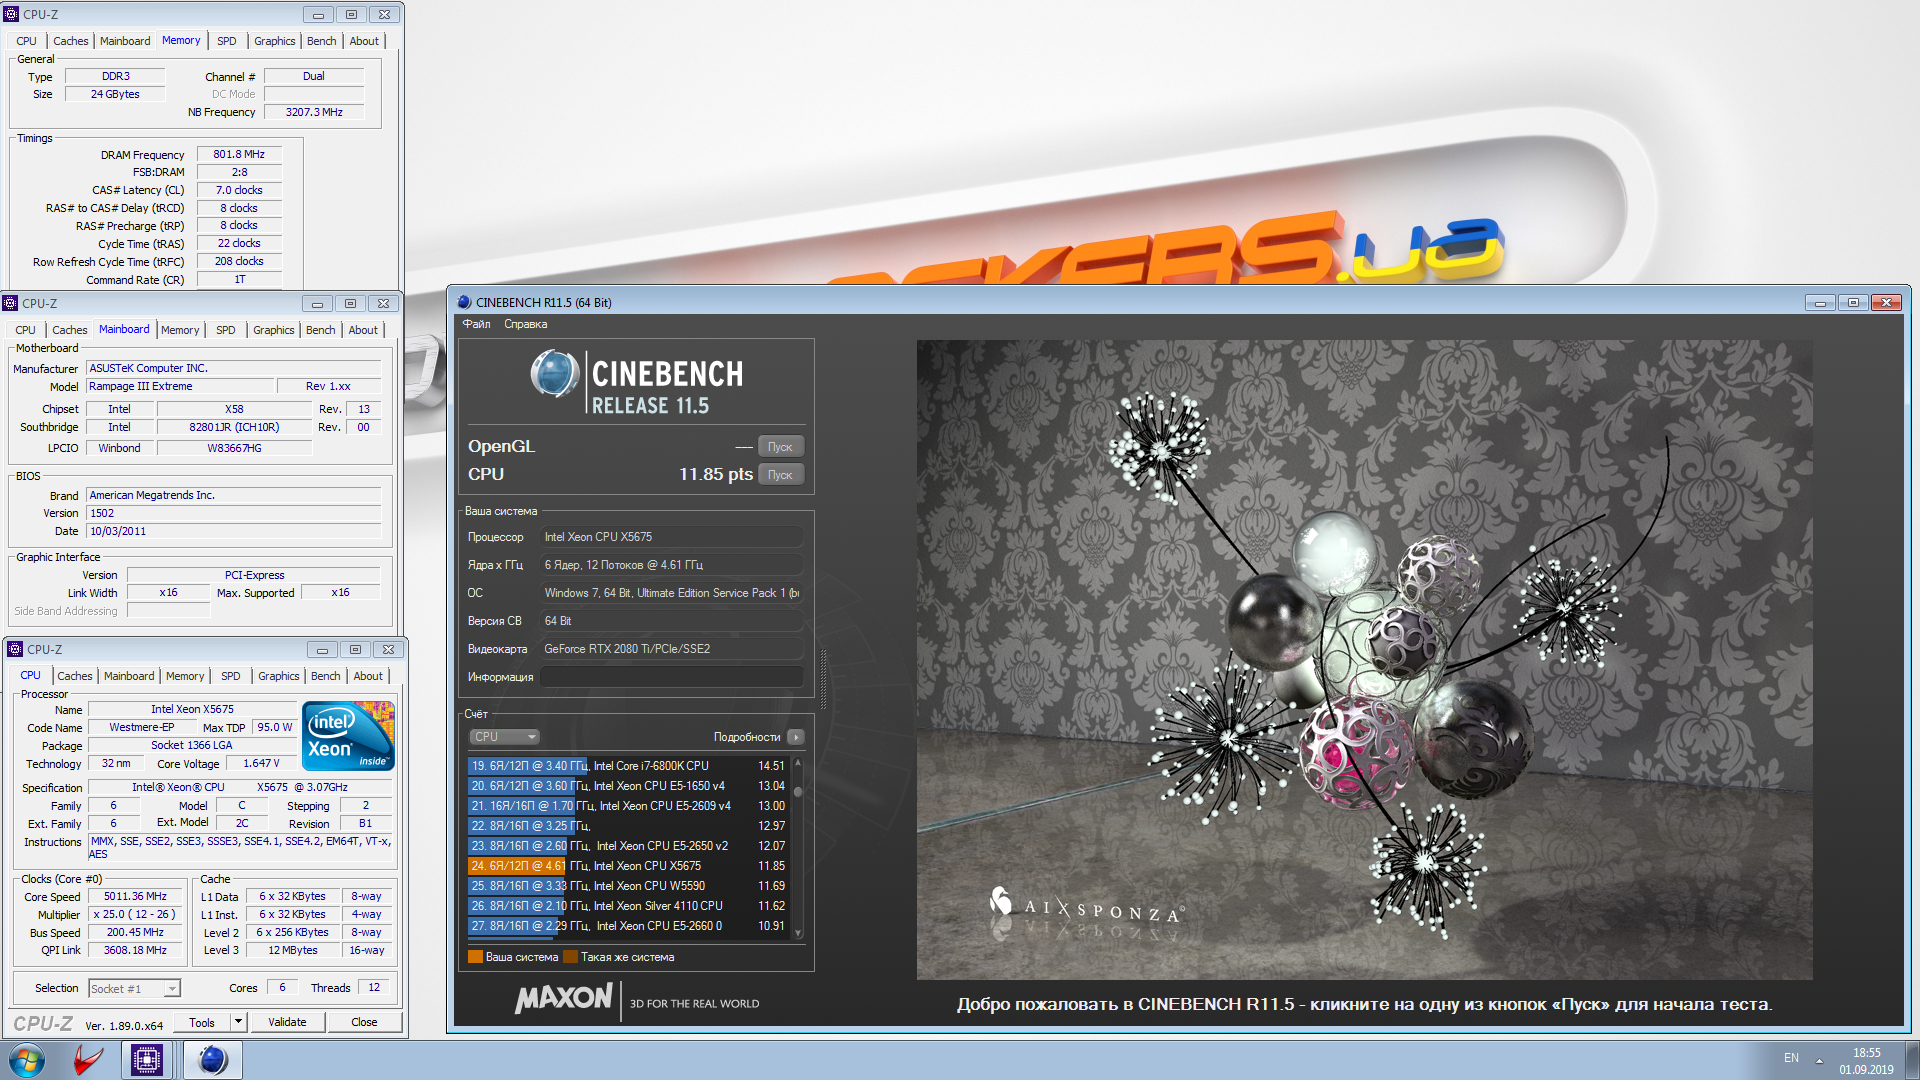Select ranking row 26 Xeon Silver 4110
1920x1080 pixels.
coord(628,906)
